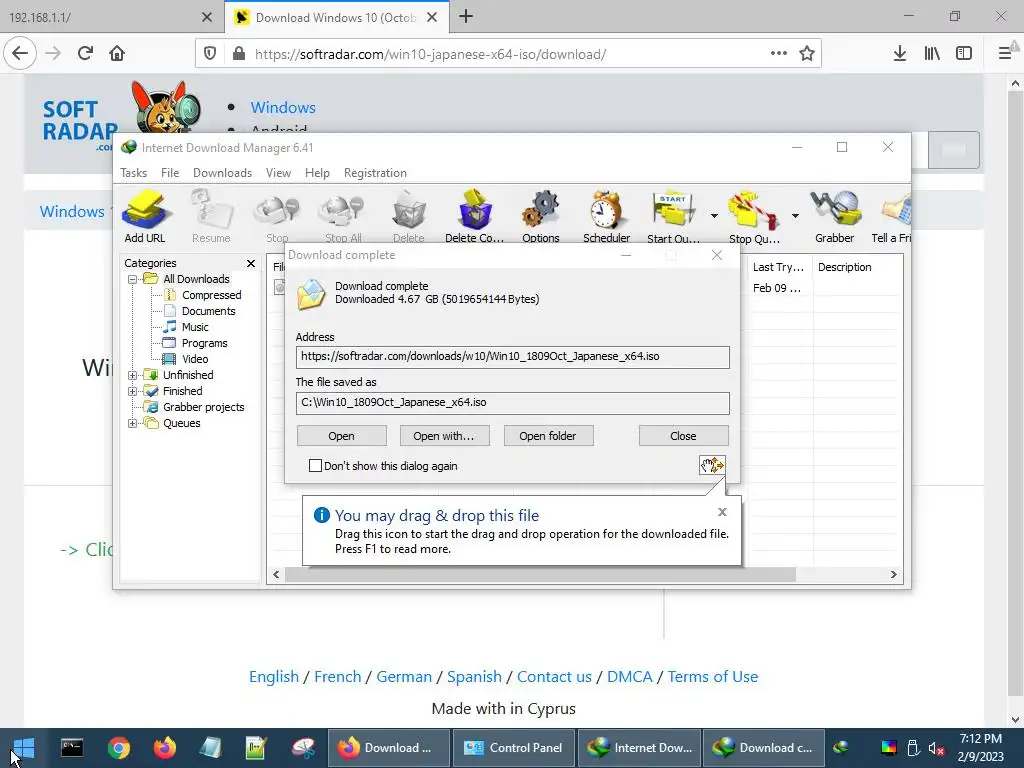The height and width of the screenshot is (768, 1024).
Task: Expand the Finished tree node
Action: click(x=133, y=392)
